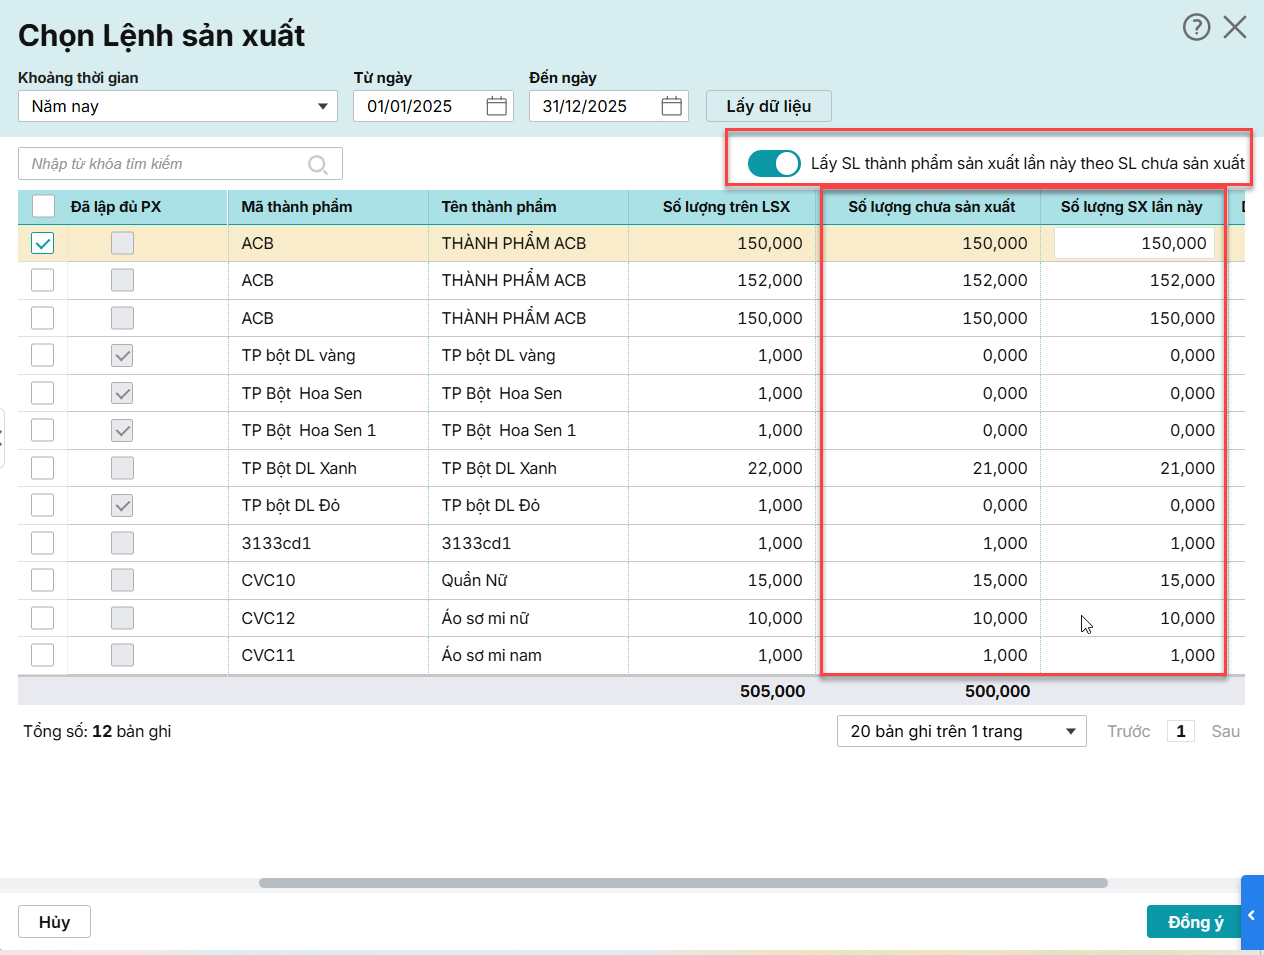
Task: Open the help question mark icon
Action: 1196,27
